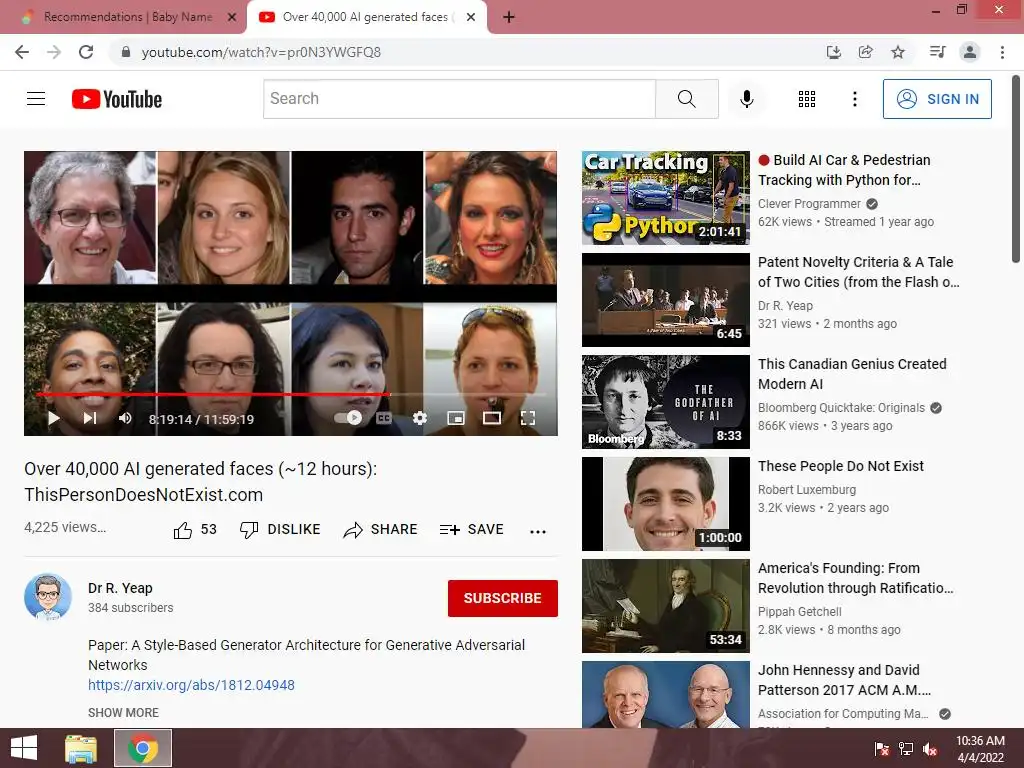
Task: Open media control icon in Chrome toolbar
Action: pos(937,52)
